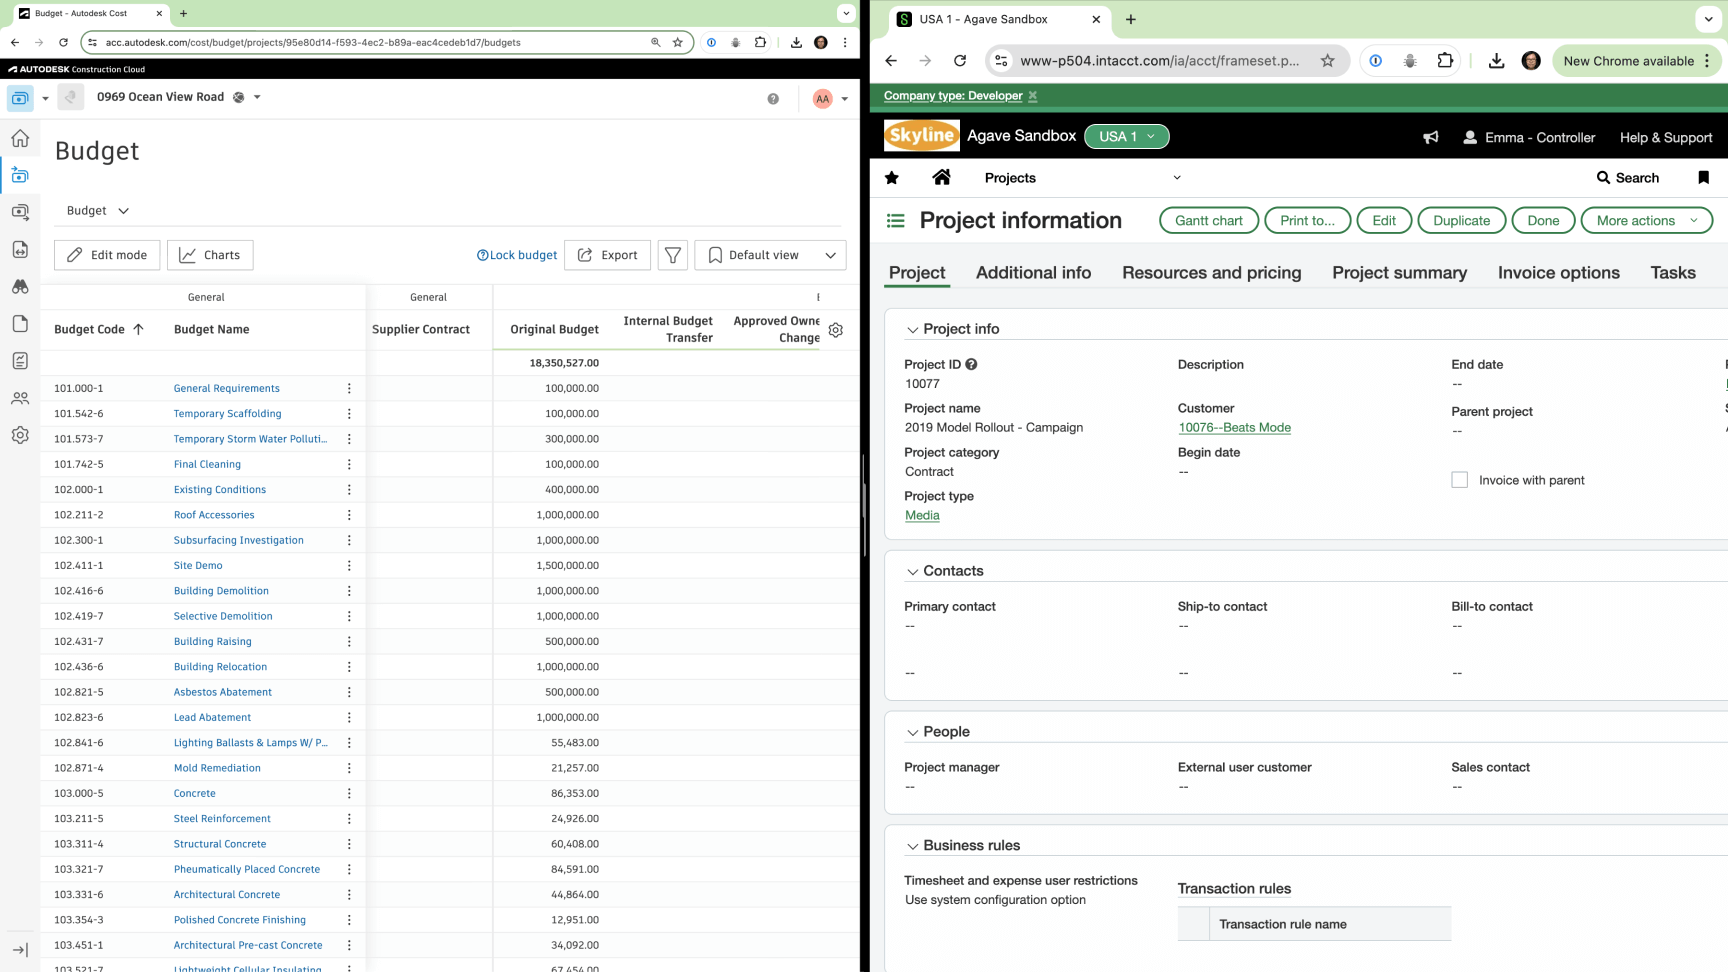
Task: Switch to the Tasks tab
Action: coord(1672,273)
